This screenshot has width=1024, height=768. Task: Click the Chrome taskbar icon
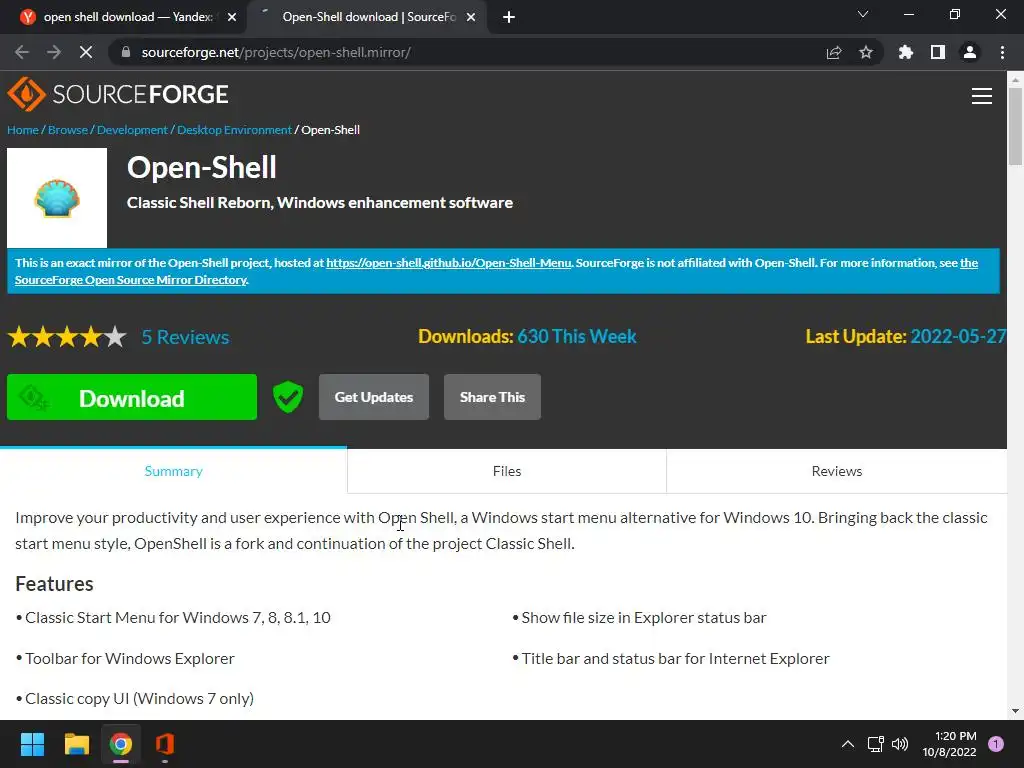click(x=121, y=744)
